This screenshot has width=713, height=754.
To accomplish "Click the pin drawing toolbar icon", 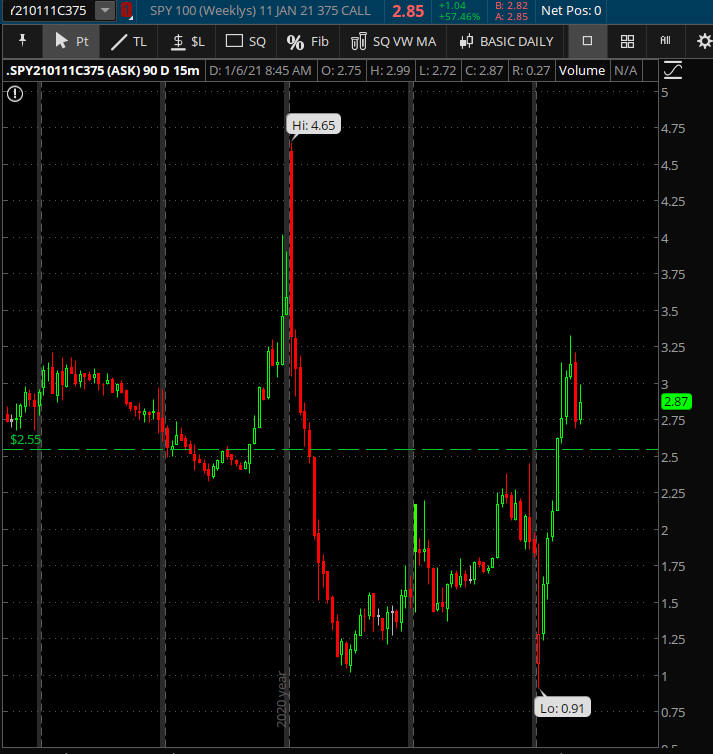I will [x=22, y=41].
